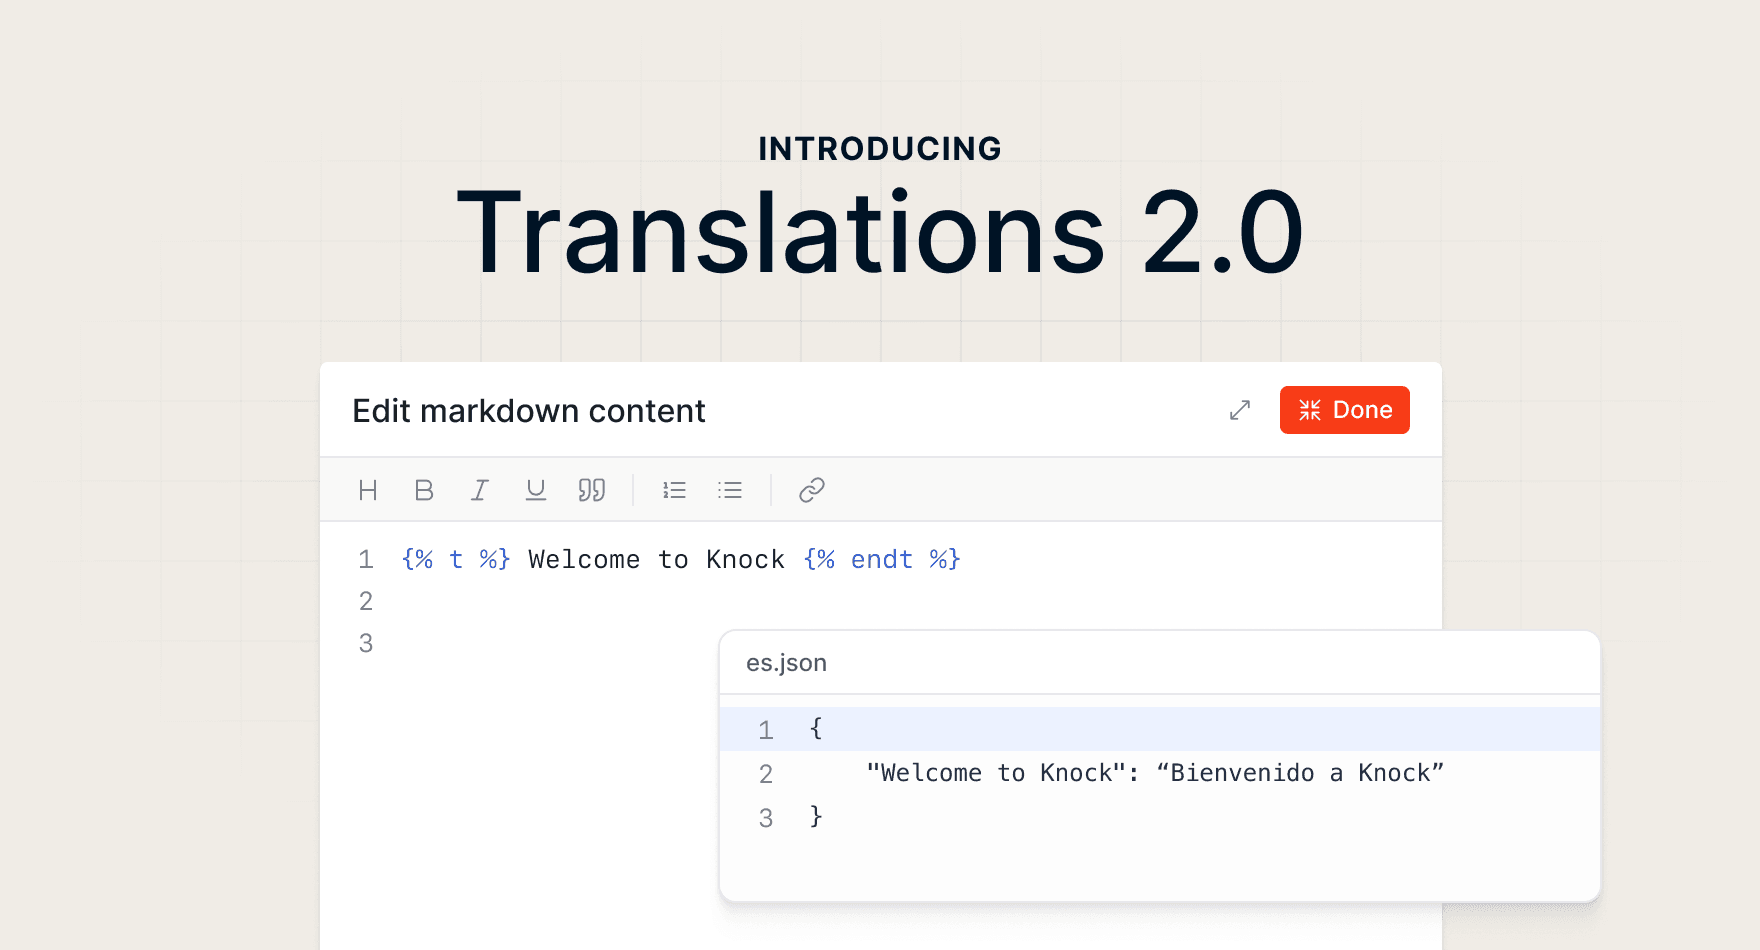Click the closing brace in es.json
Screen dimensions: 1760x950
point(816,817)
